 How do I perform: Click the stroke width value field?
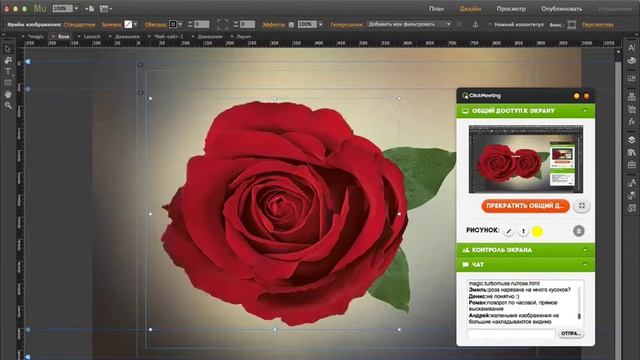click(202, 24)
